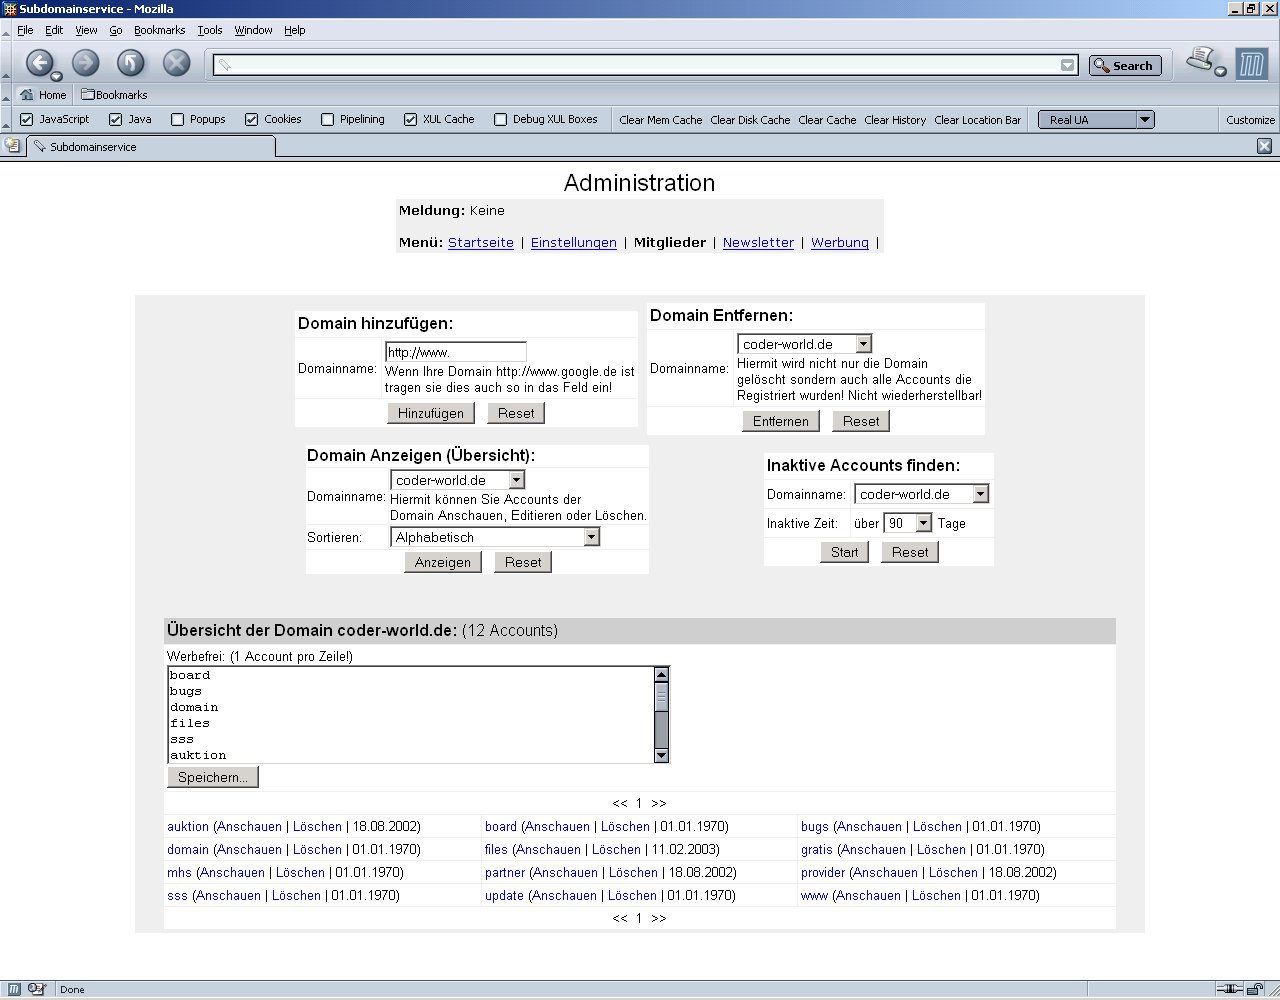Stop loading with the Stop button
This screenshot has height=1000, width=1280.
pos(177,63)
